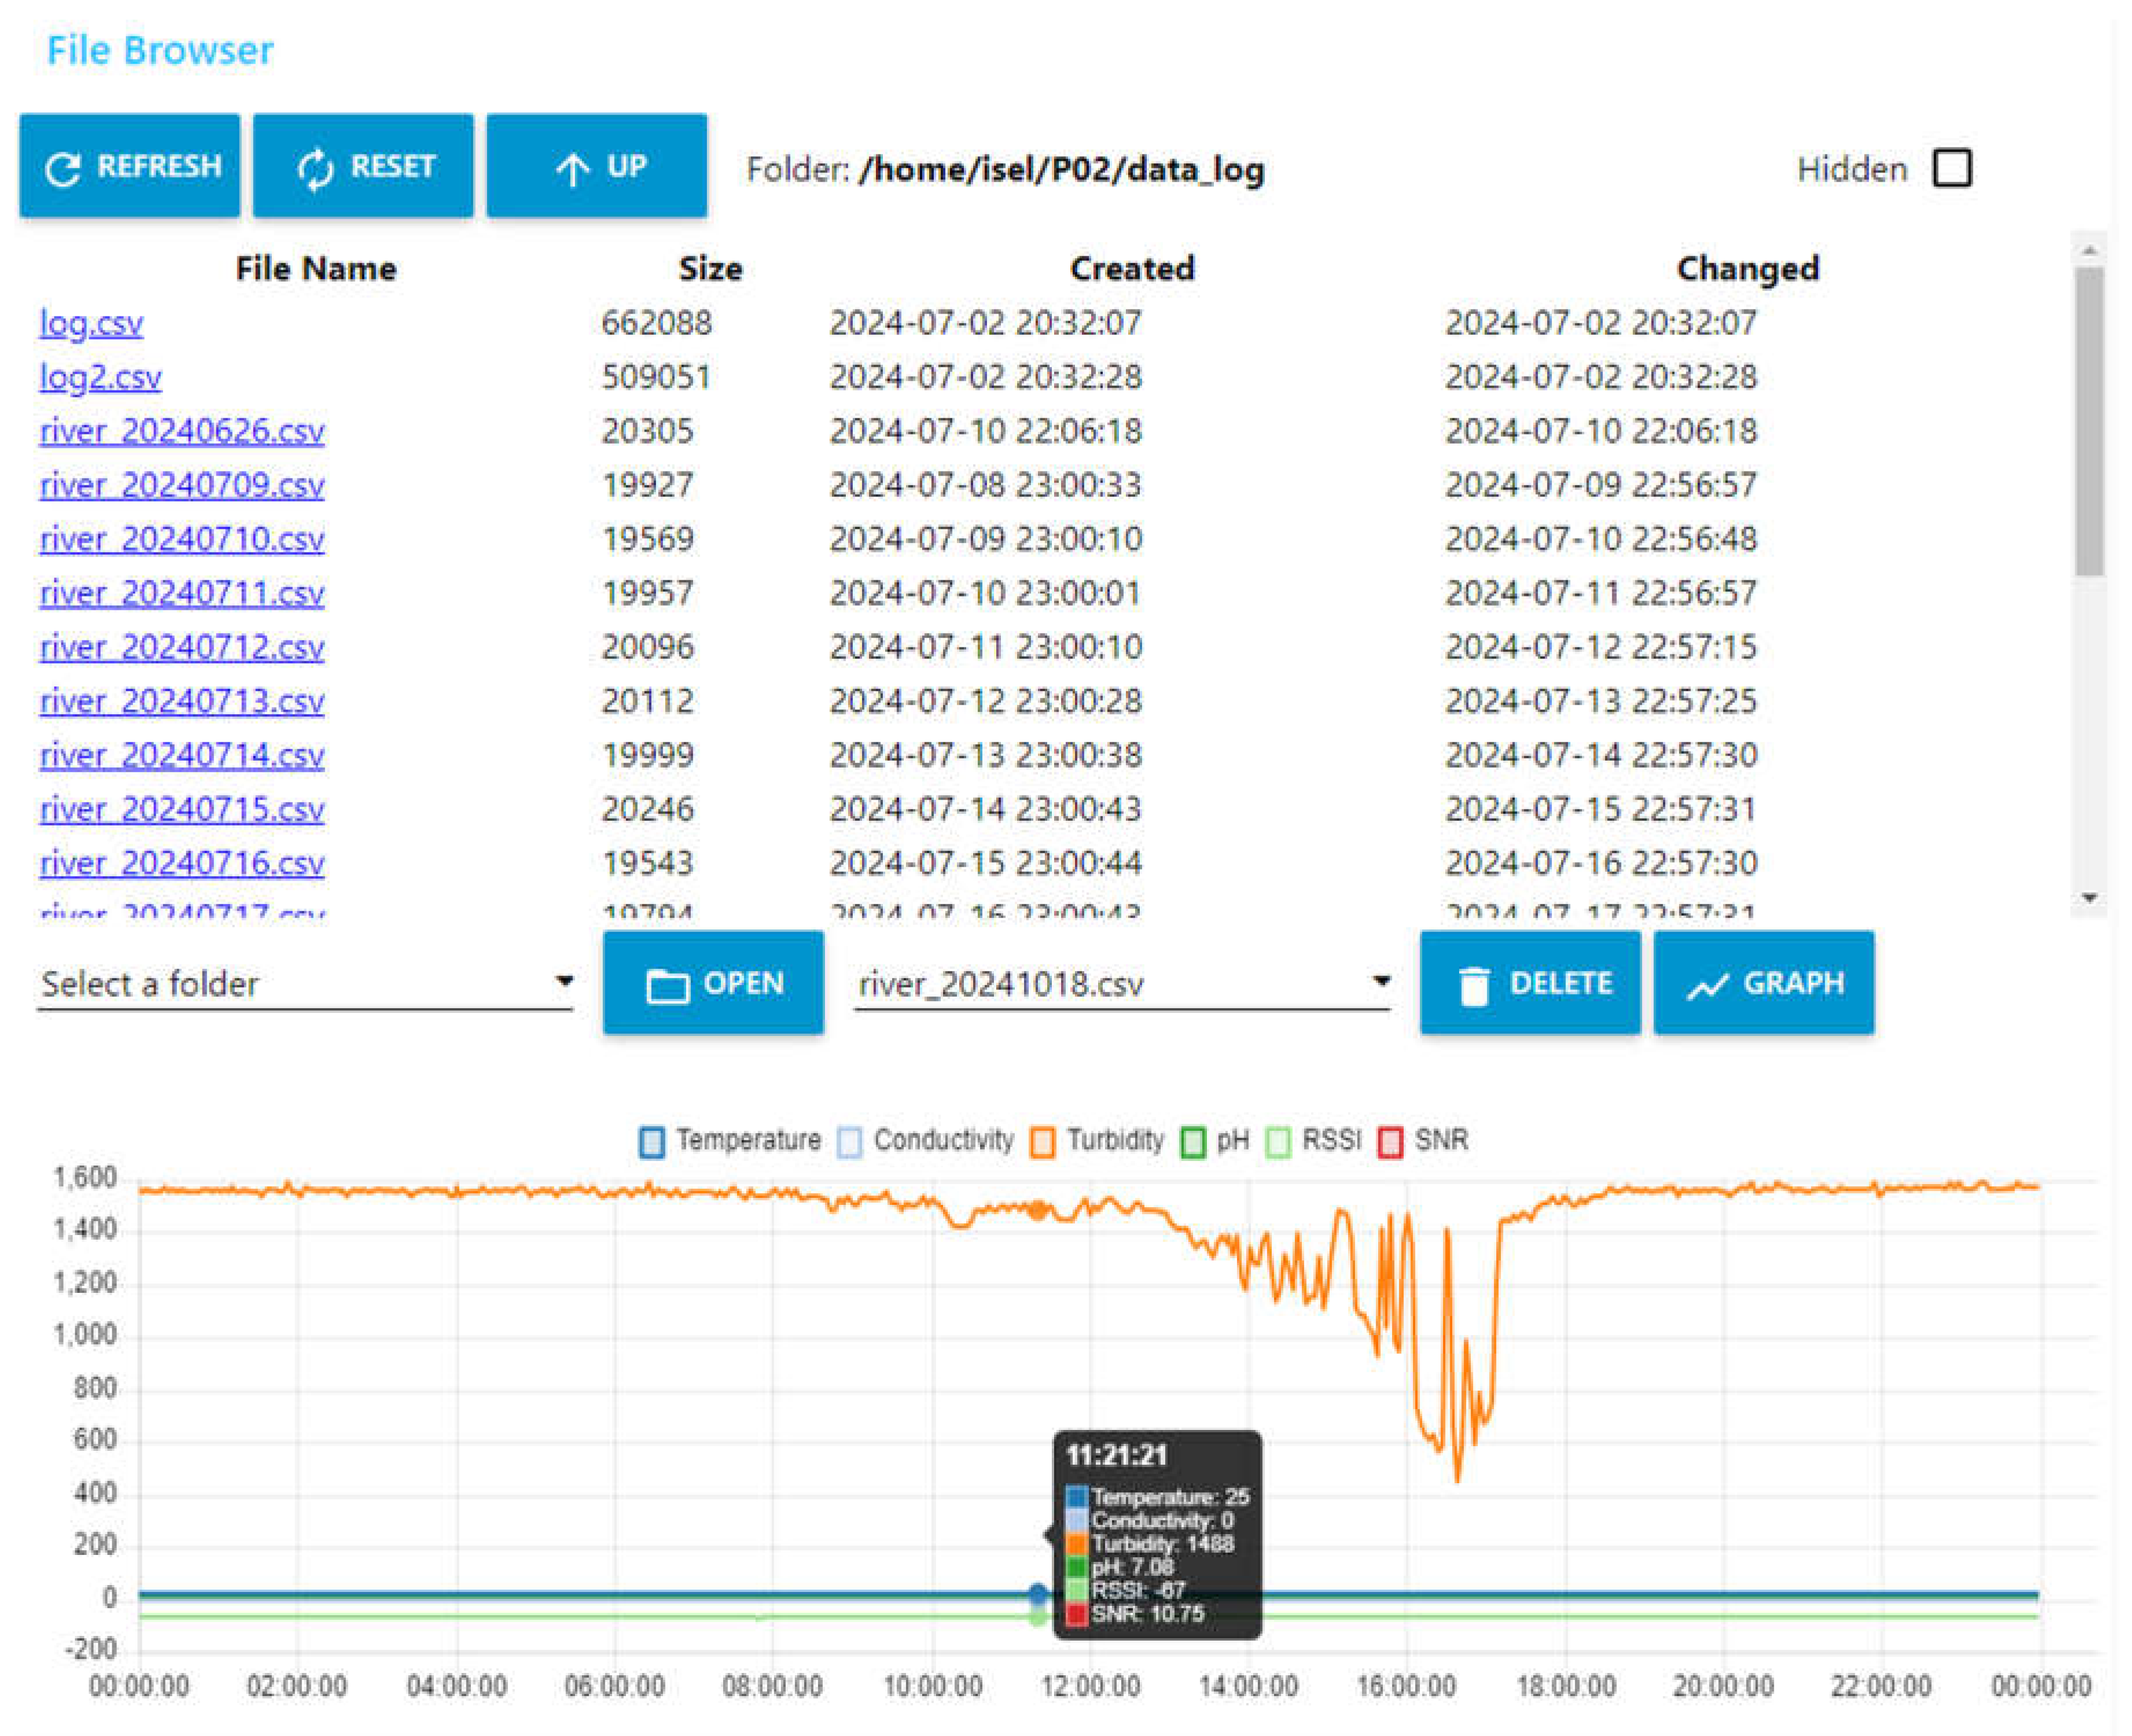Click scrollbar down arrow in file list

2089,898
